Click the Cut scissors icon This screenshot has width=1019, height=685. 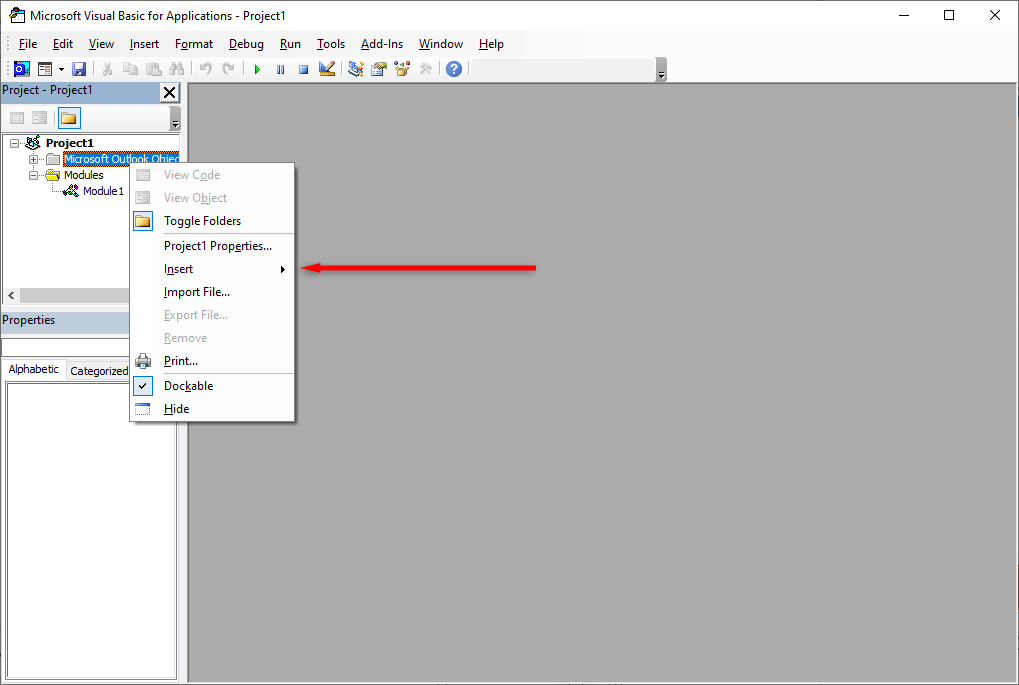(x=108, y=69)
